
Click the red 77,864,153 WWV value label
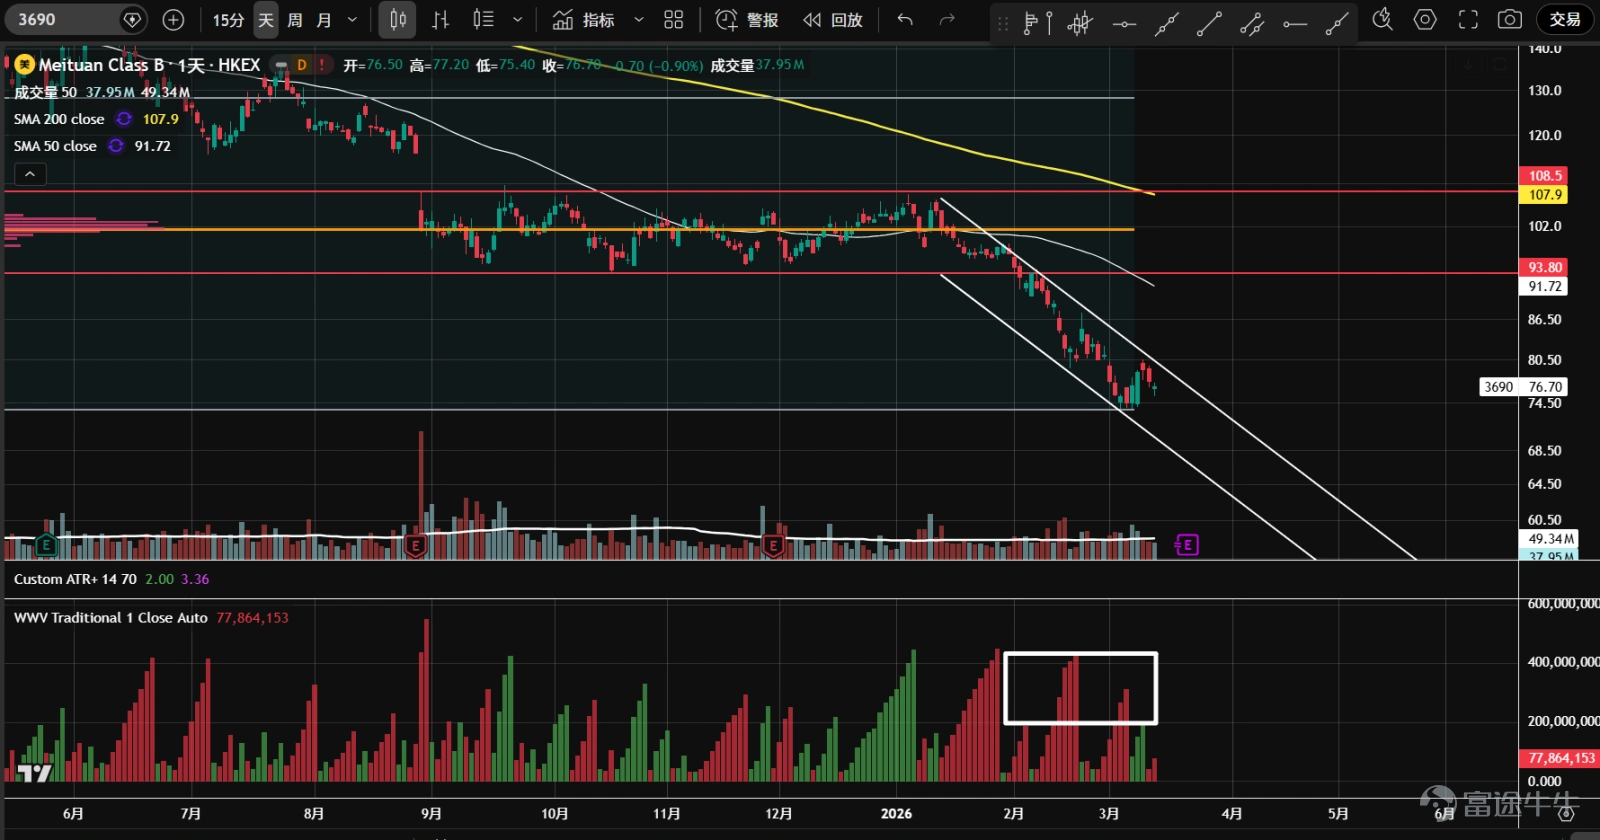[x=1560, y=758]
